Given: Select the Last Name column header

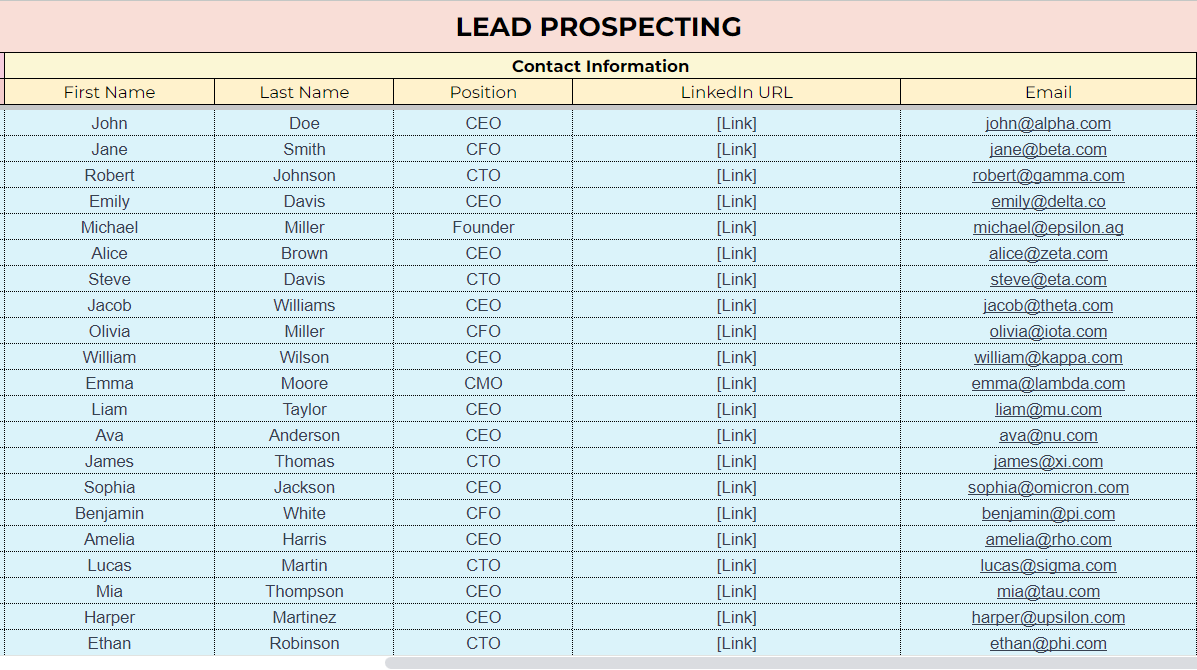Looking at the screenshot, I should coord(304,92).
